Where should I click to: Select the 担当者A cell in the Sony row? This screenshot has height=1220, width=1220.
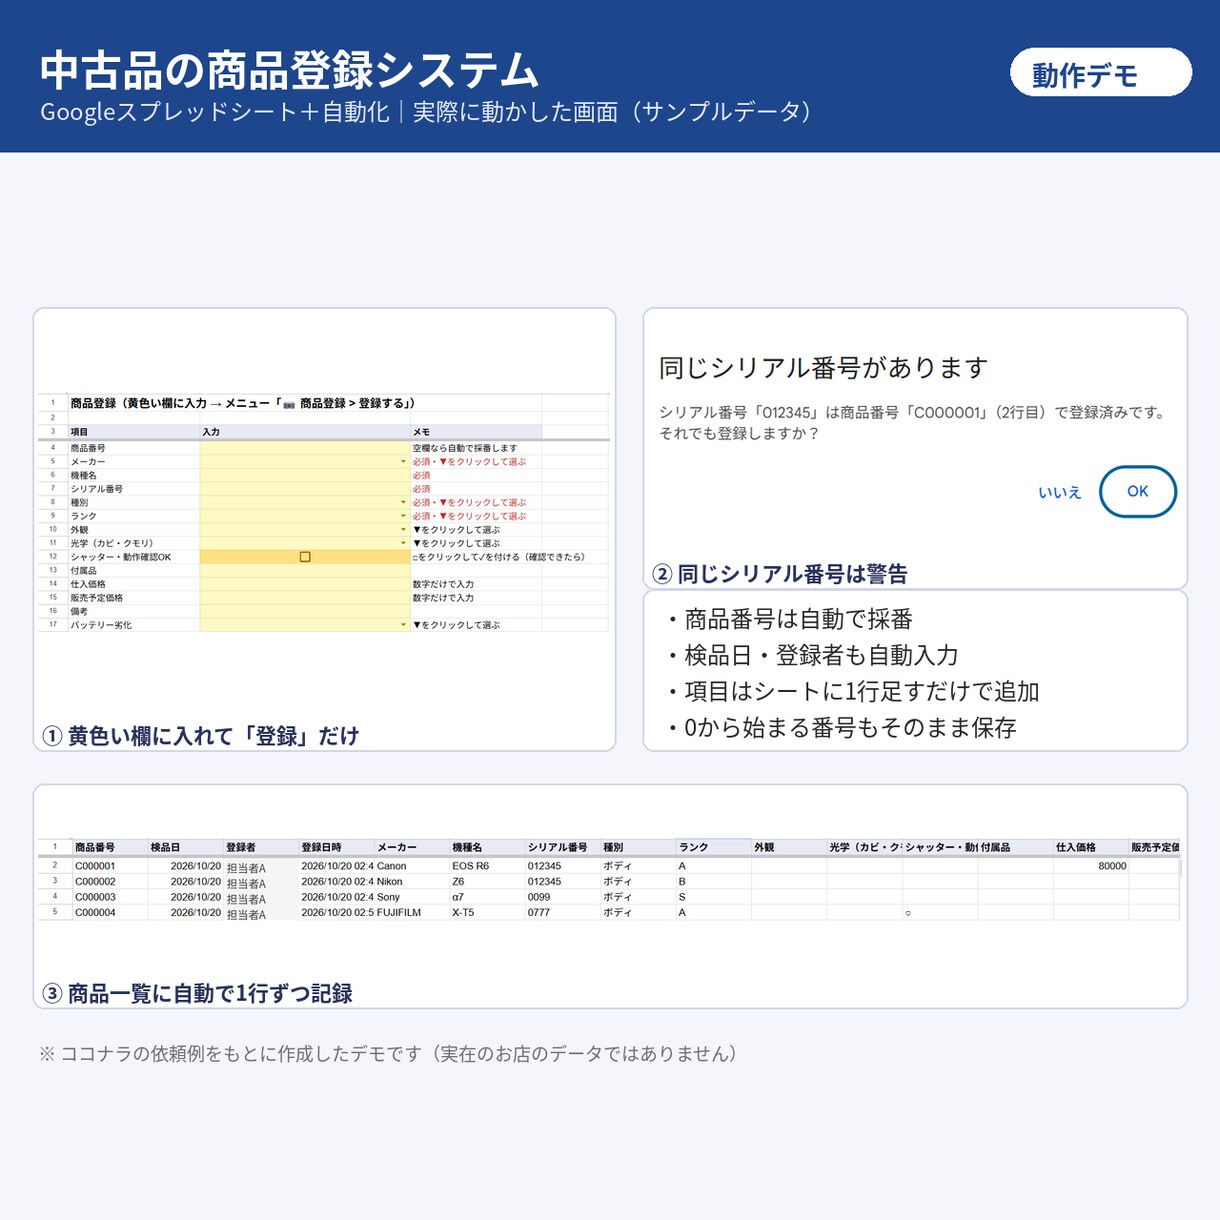point(260,898)
